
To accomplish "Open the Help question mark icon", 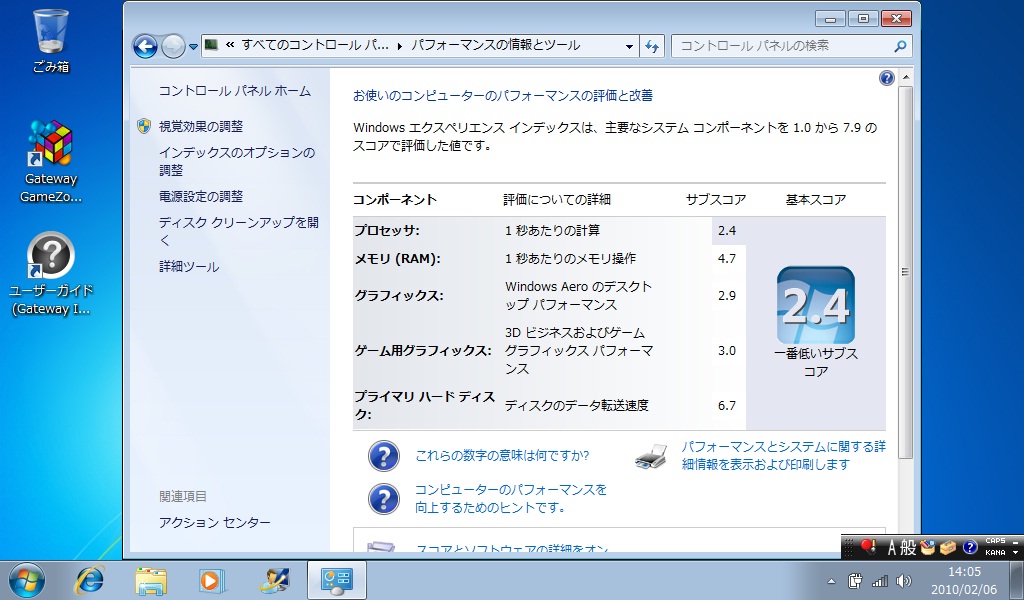I will click(x=886, y=78).
